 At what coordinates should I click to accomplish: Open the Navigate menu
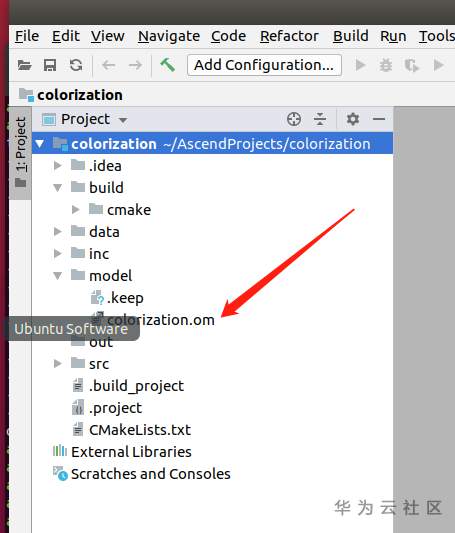(x=169, y=36)
